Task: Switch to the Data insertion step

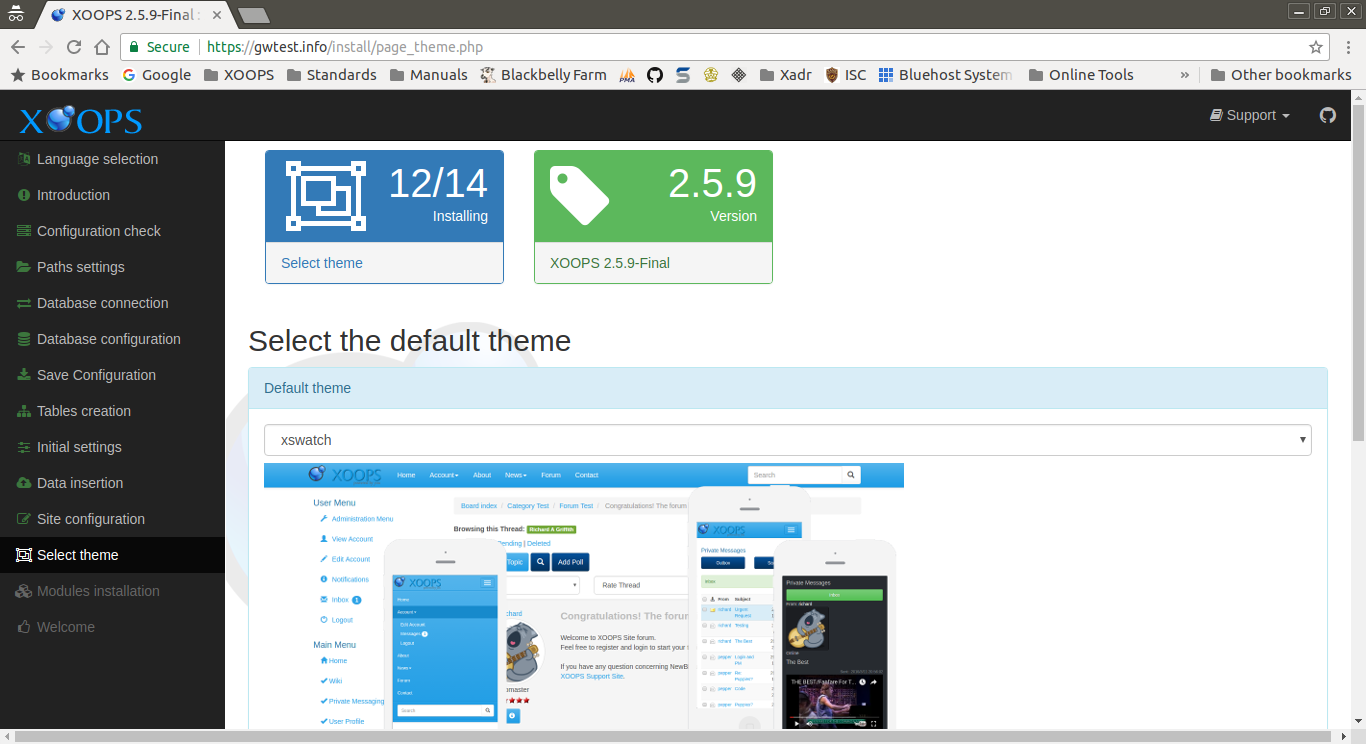Action: (x=80, y=483)
